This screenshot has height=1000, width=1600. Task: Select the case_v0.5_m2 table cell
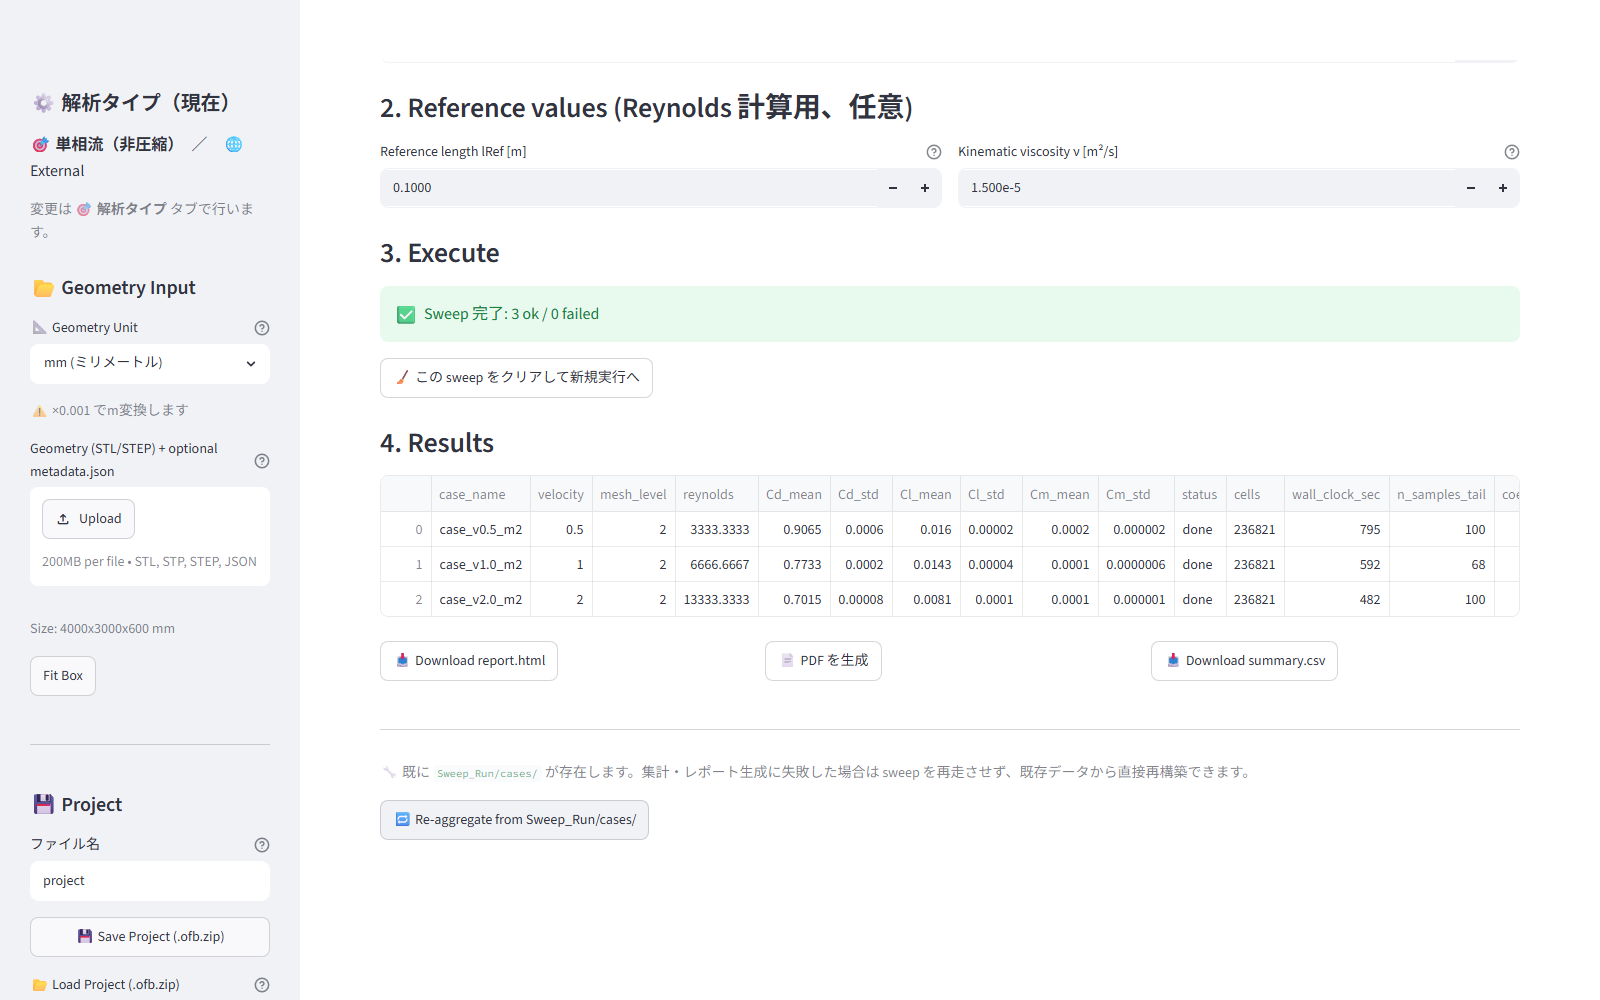click(480, 529)
